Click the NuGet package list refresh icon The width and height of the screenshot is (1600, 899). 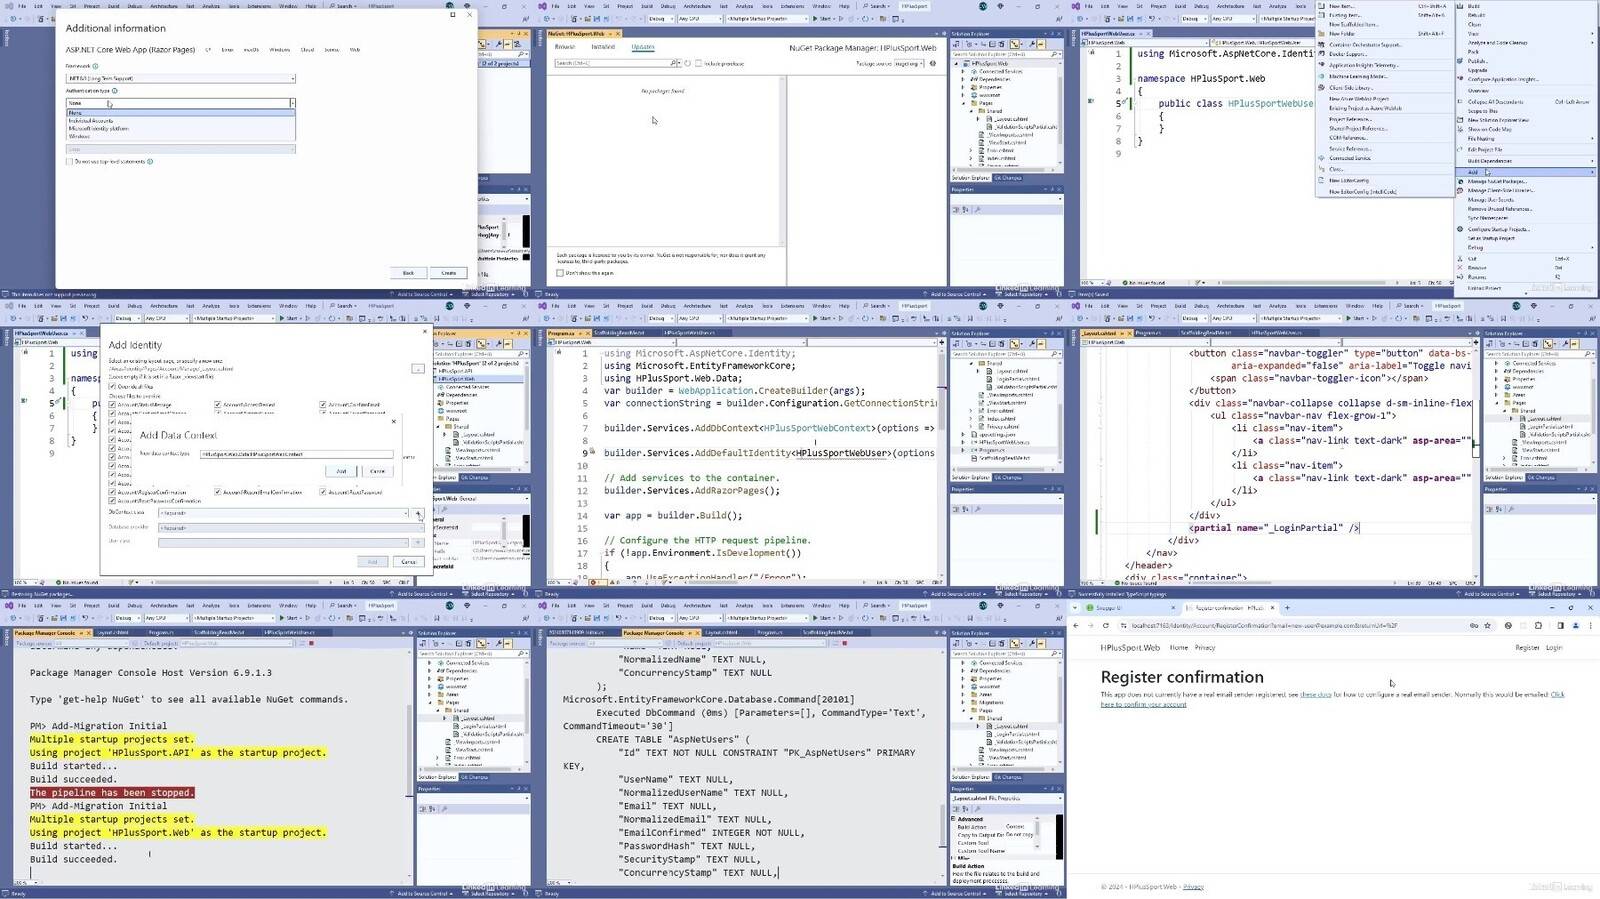687,63
